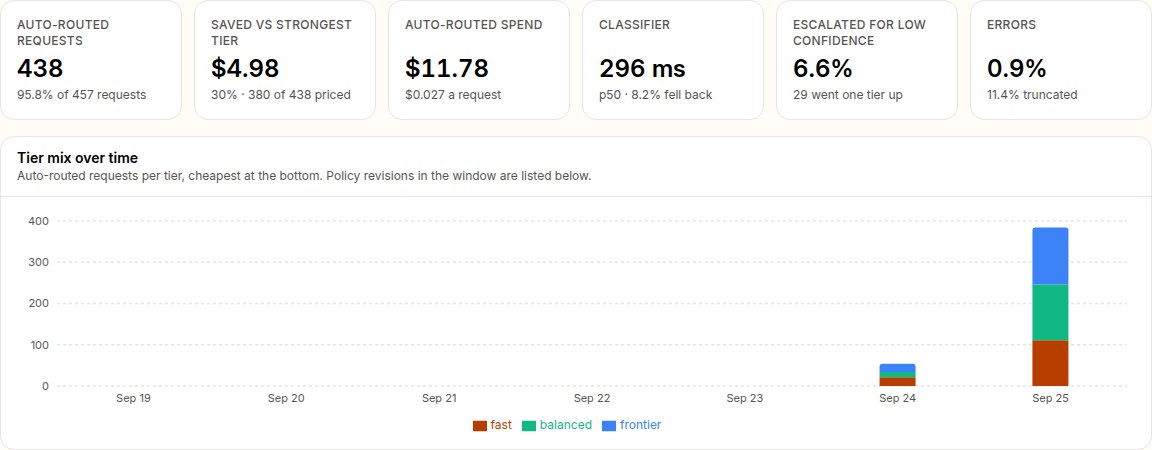
Task: Toggle the 'fast' legend label
Action: [501, 425]
